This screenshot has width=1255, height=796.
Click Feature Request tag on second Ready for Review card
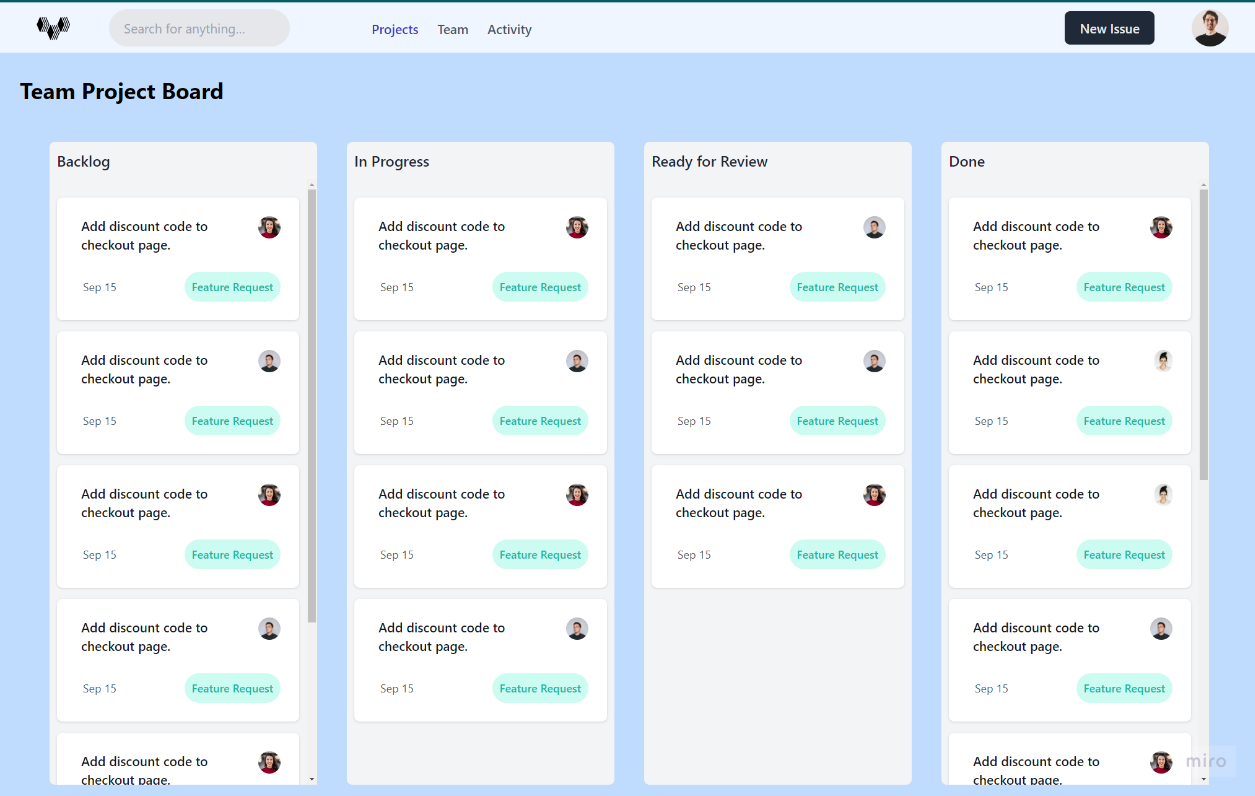[837, 421]
